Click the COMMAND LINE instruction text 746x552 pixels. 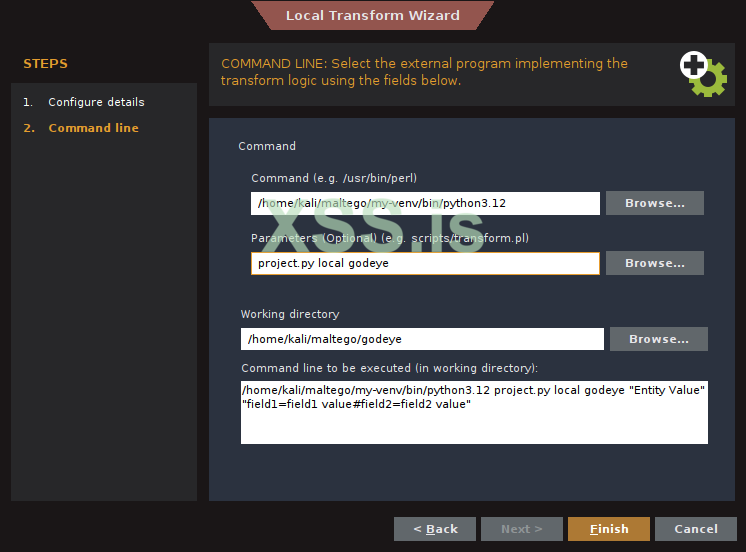coord(424,72)
